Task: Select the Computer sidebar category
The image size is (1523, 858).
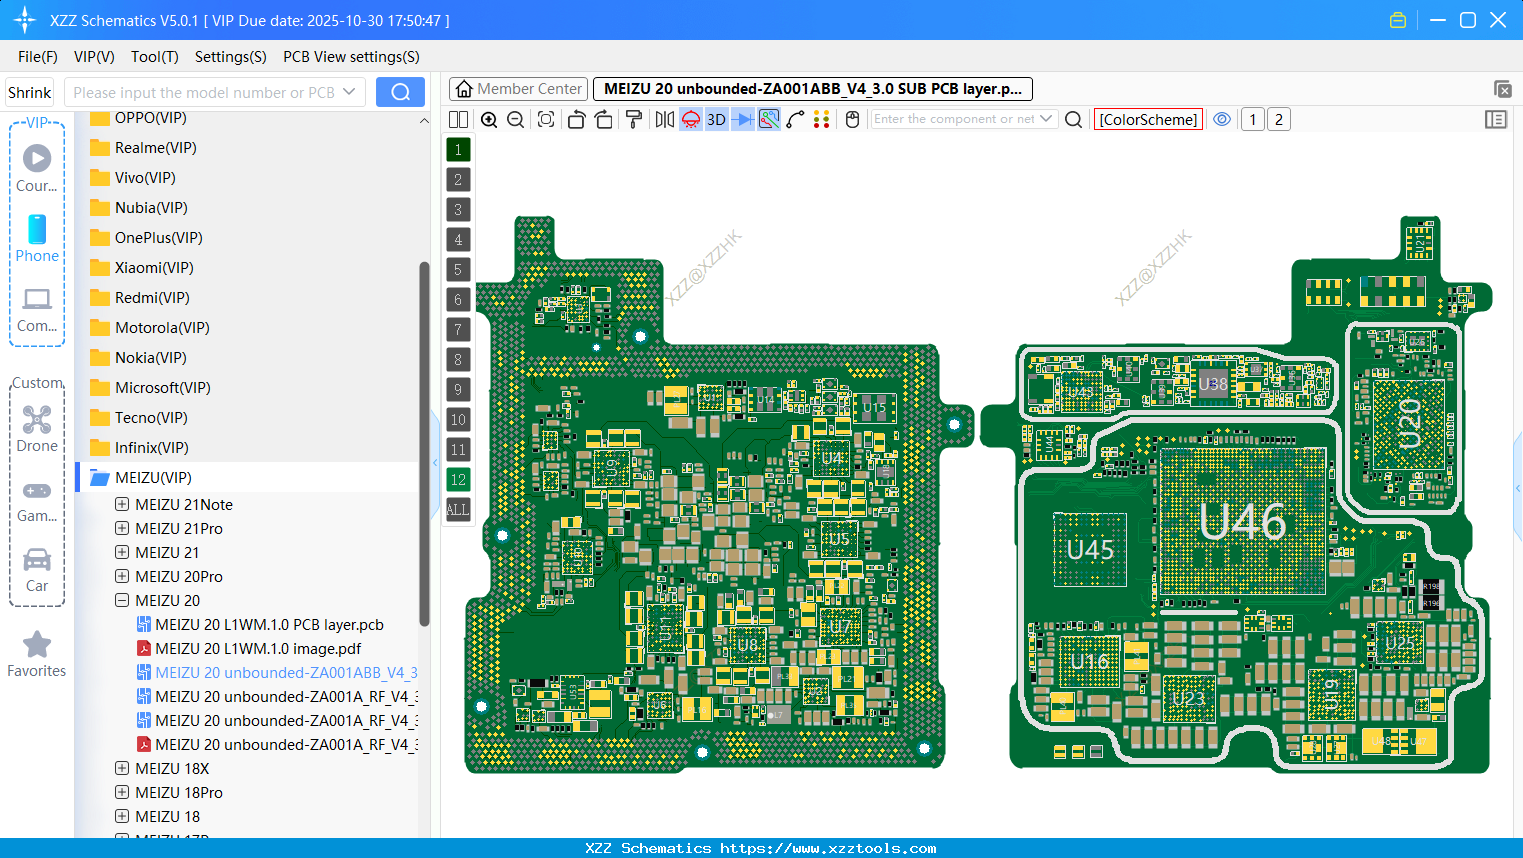Action: 37,310
